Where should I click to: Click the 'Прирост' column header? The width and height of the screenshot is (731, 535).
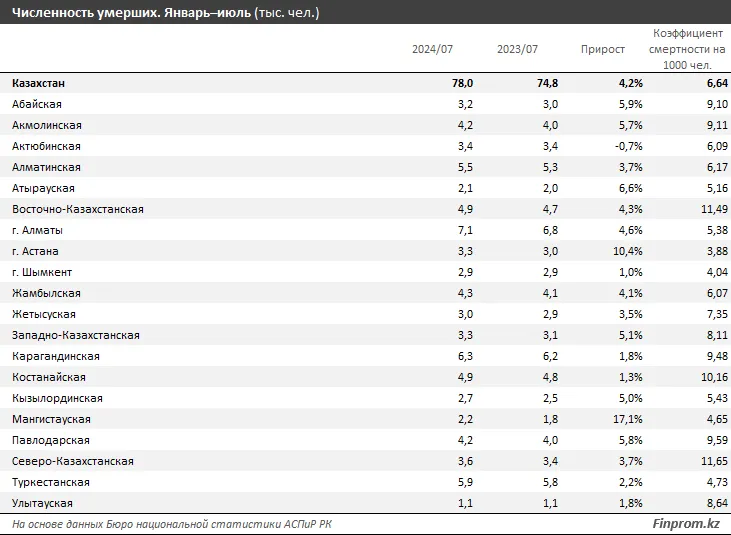pos(603,49)
